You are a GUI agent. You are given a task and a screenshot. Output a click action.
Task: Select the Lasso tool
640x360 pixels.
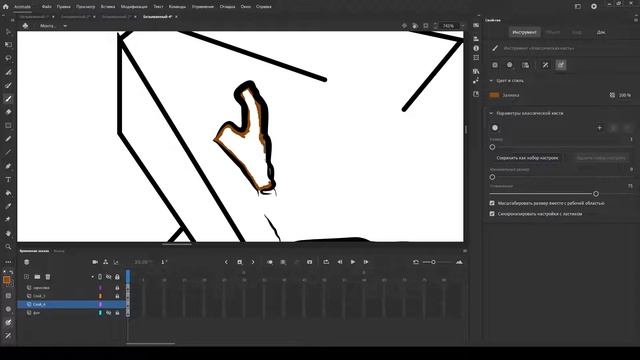tap(8, 58)
